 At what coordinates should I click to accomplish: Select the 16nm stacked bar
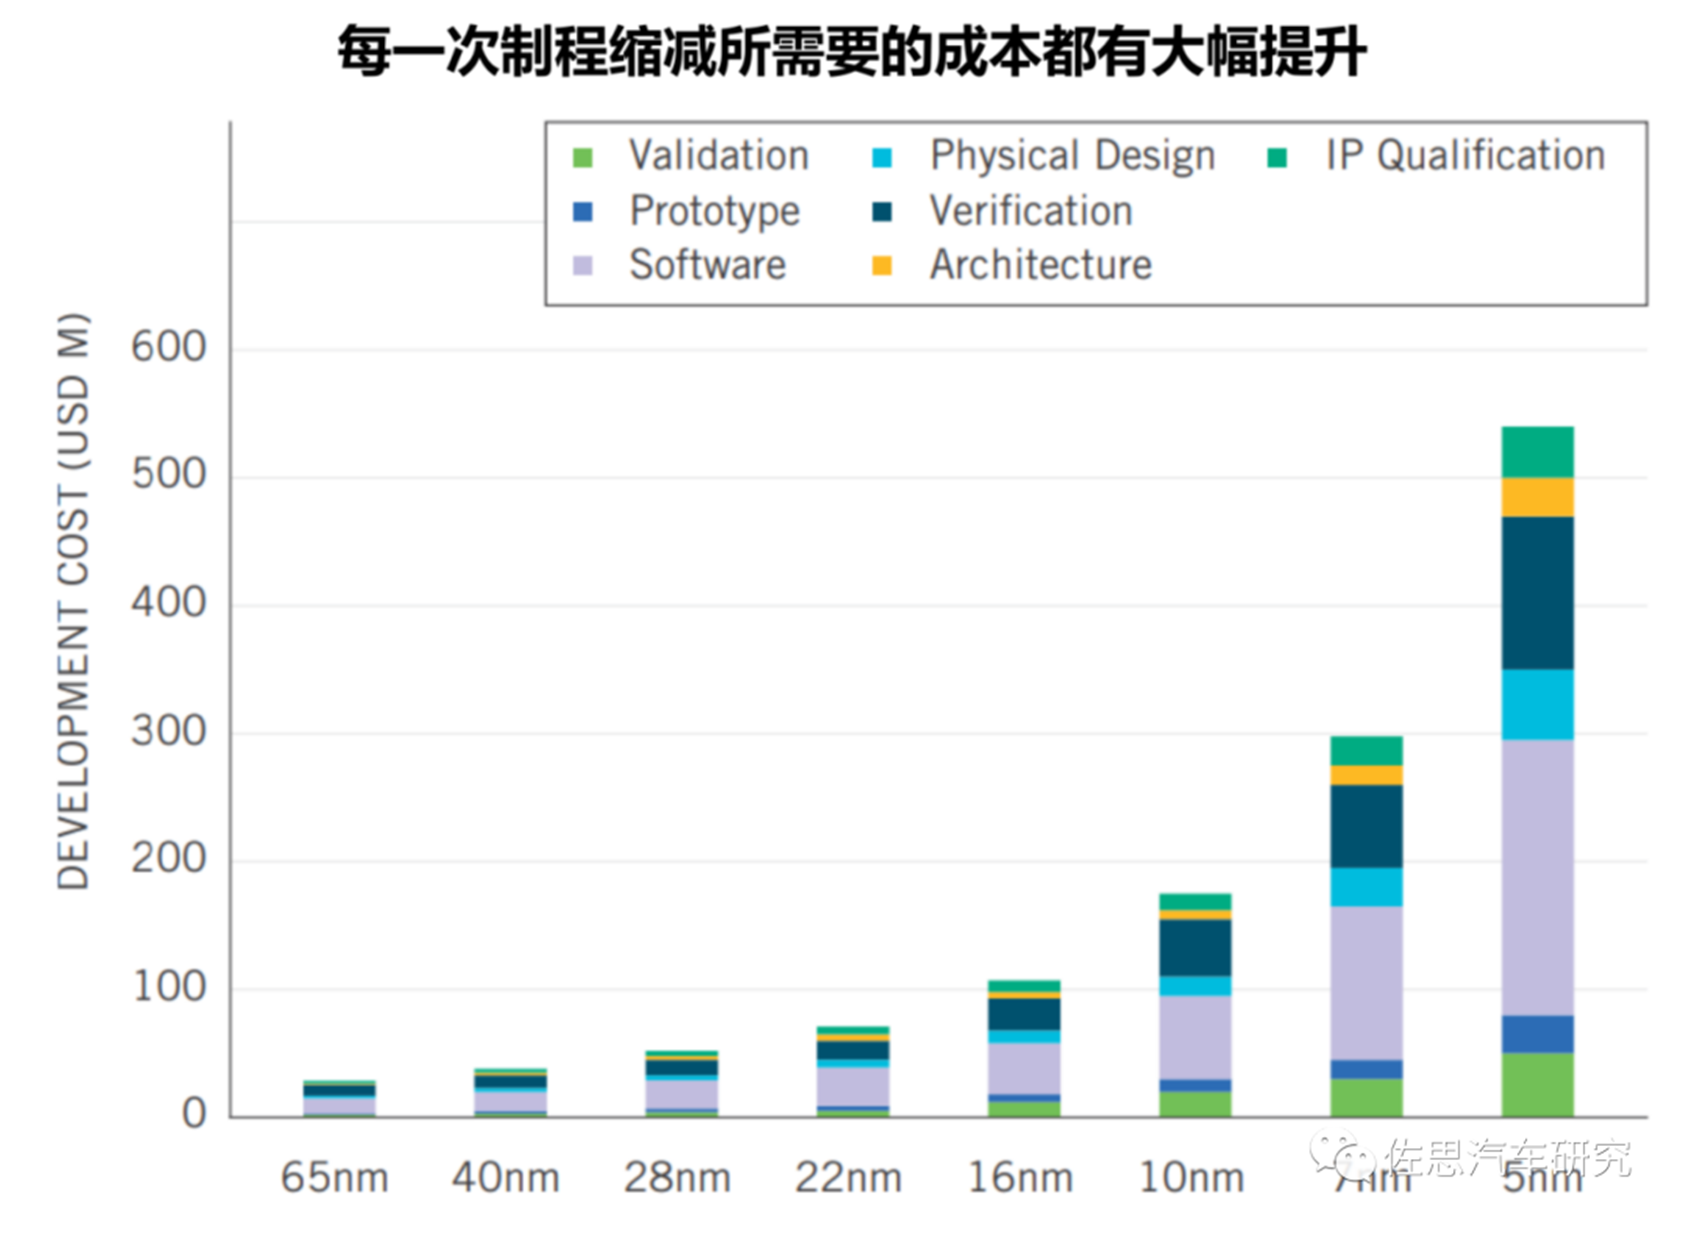coord(1024,1048)
